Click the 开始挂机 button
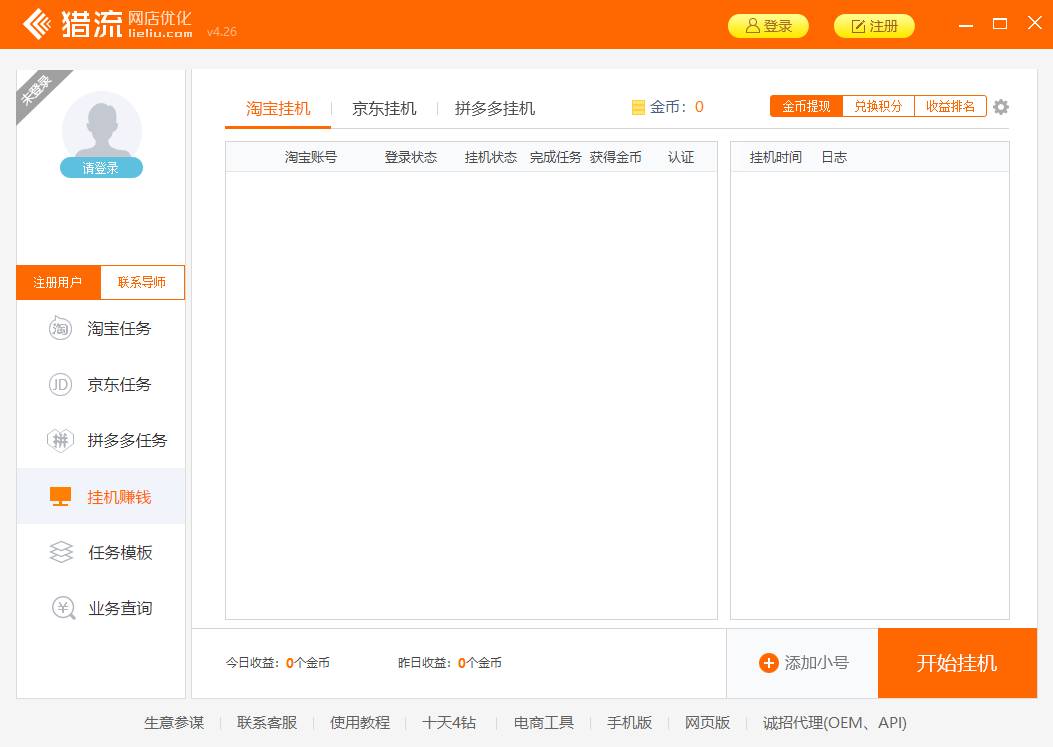The width and height of the screenshot is (1053, 747). (957, 663)
